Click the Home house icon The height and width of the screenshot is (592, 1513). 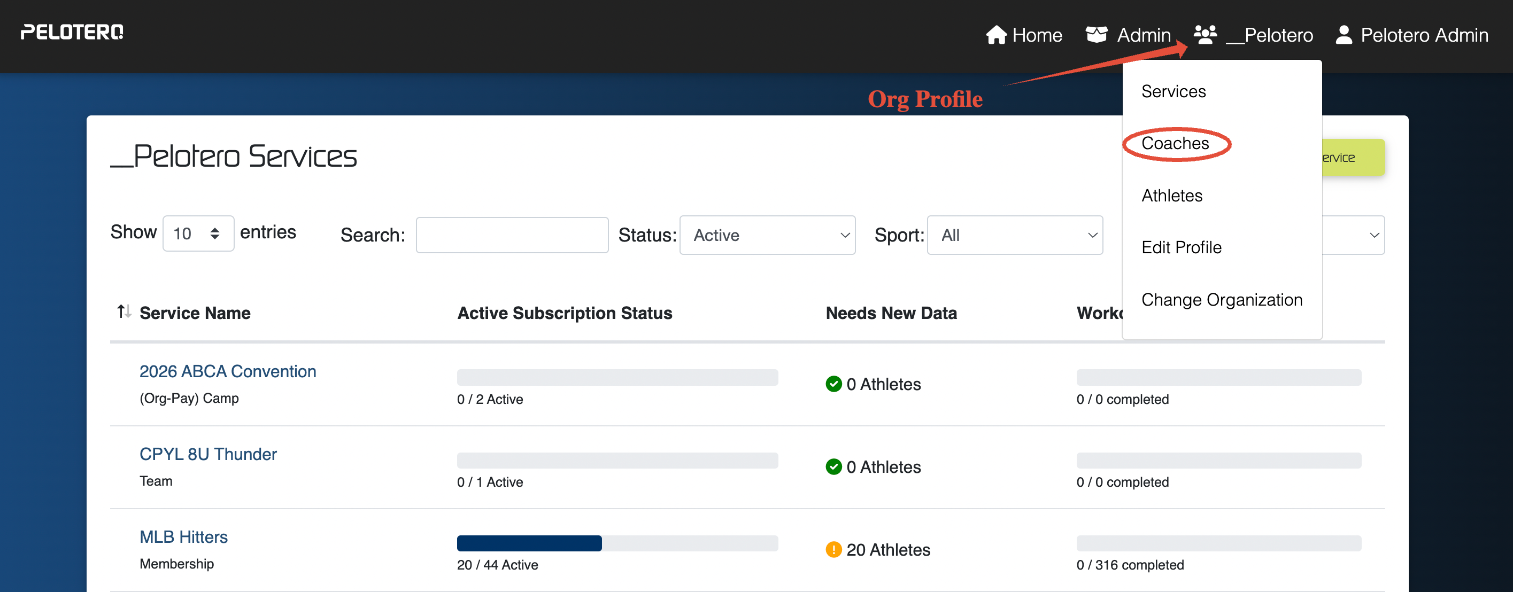[x=996, y=35]
